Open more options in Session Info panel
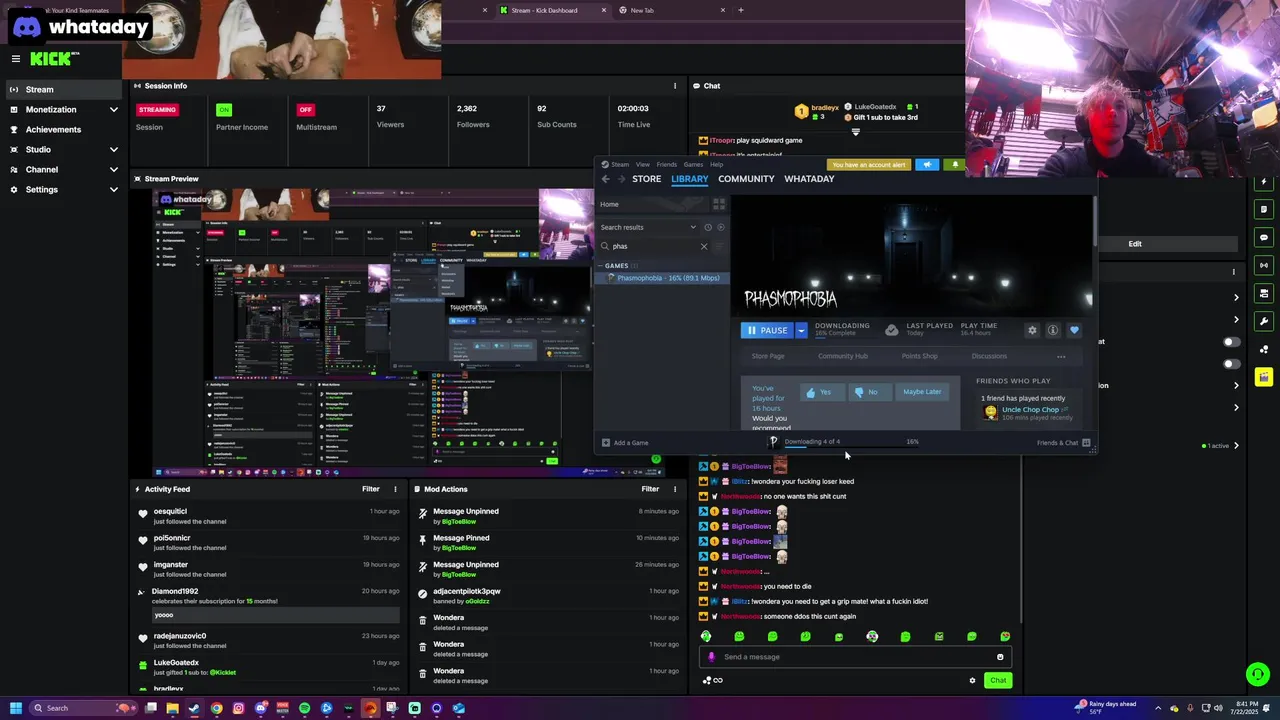This screenshot has height=720, width=1280. (x=675, y=86)
